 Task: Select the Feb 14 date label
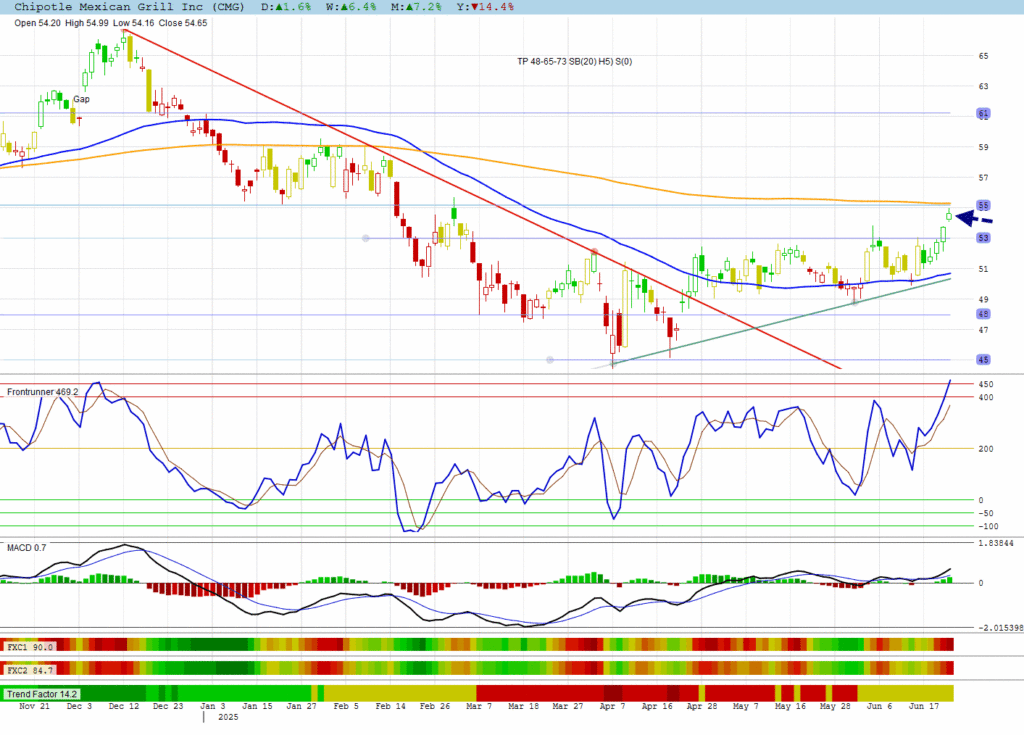(391, 706)
